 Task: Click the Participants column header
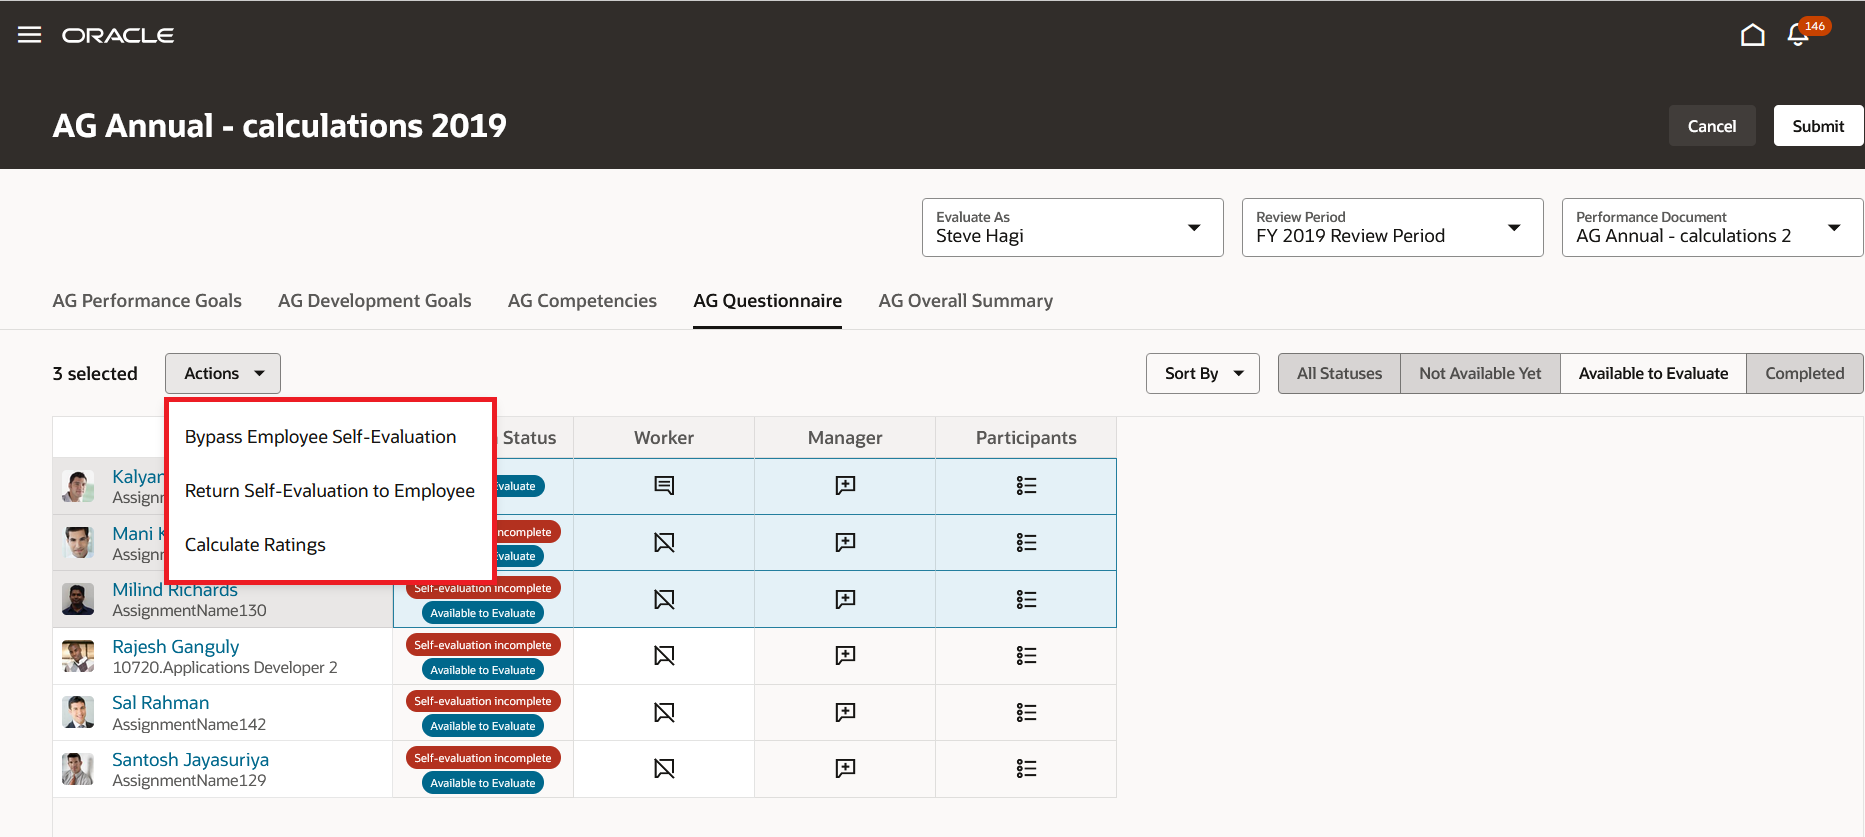(1026, 438)
